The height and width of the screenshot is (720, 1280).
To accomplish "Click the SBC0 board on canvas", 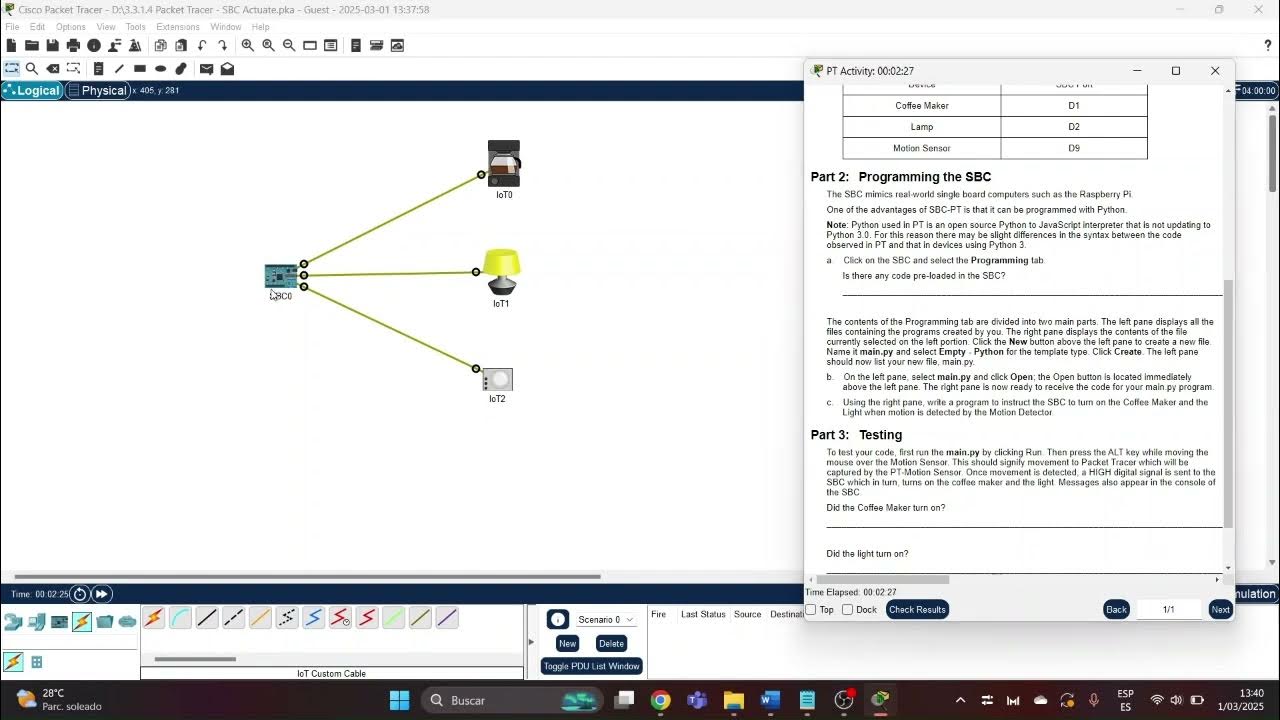I will pyautogui.click(x=281, y=275).
